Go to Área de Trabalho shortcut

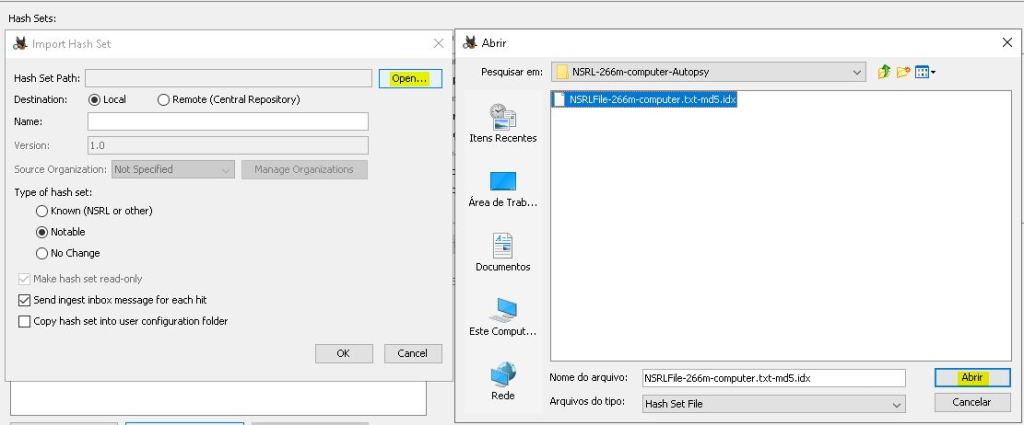pos(502,188)
